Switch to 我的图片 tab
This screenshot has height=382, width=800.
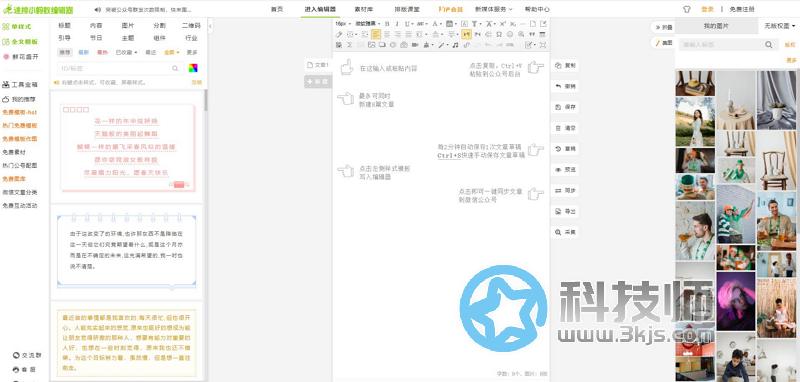click(716, 26)
